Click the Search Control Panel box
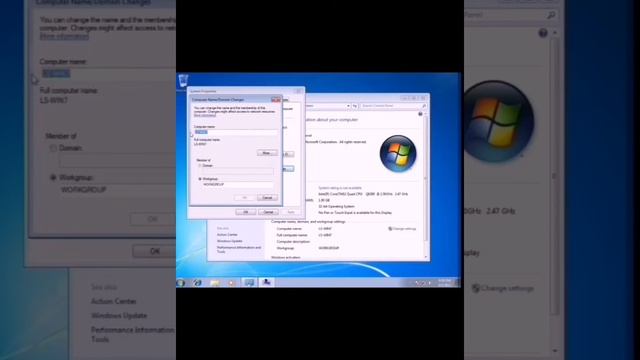Image resolution: width=640 pixels, height=360 pixels. pos(393,106)
